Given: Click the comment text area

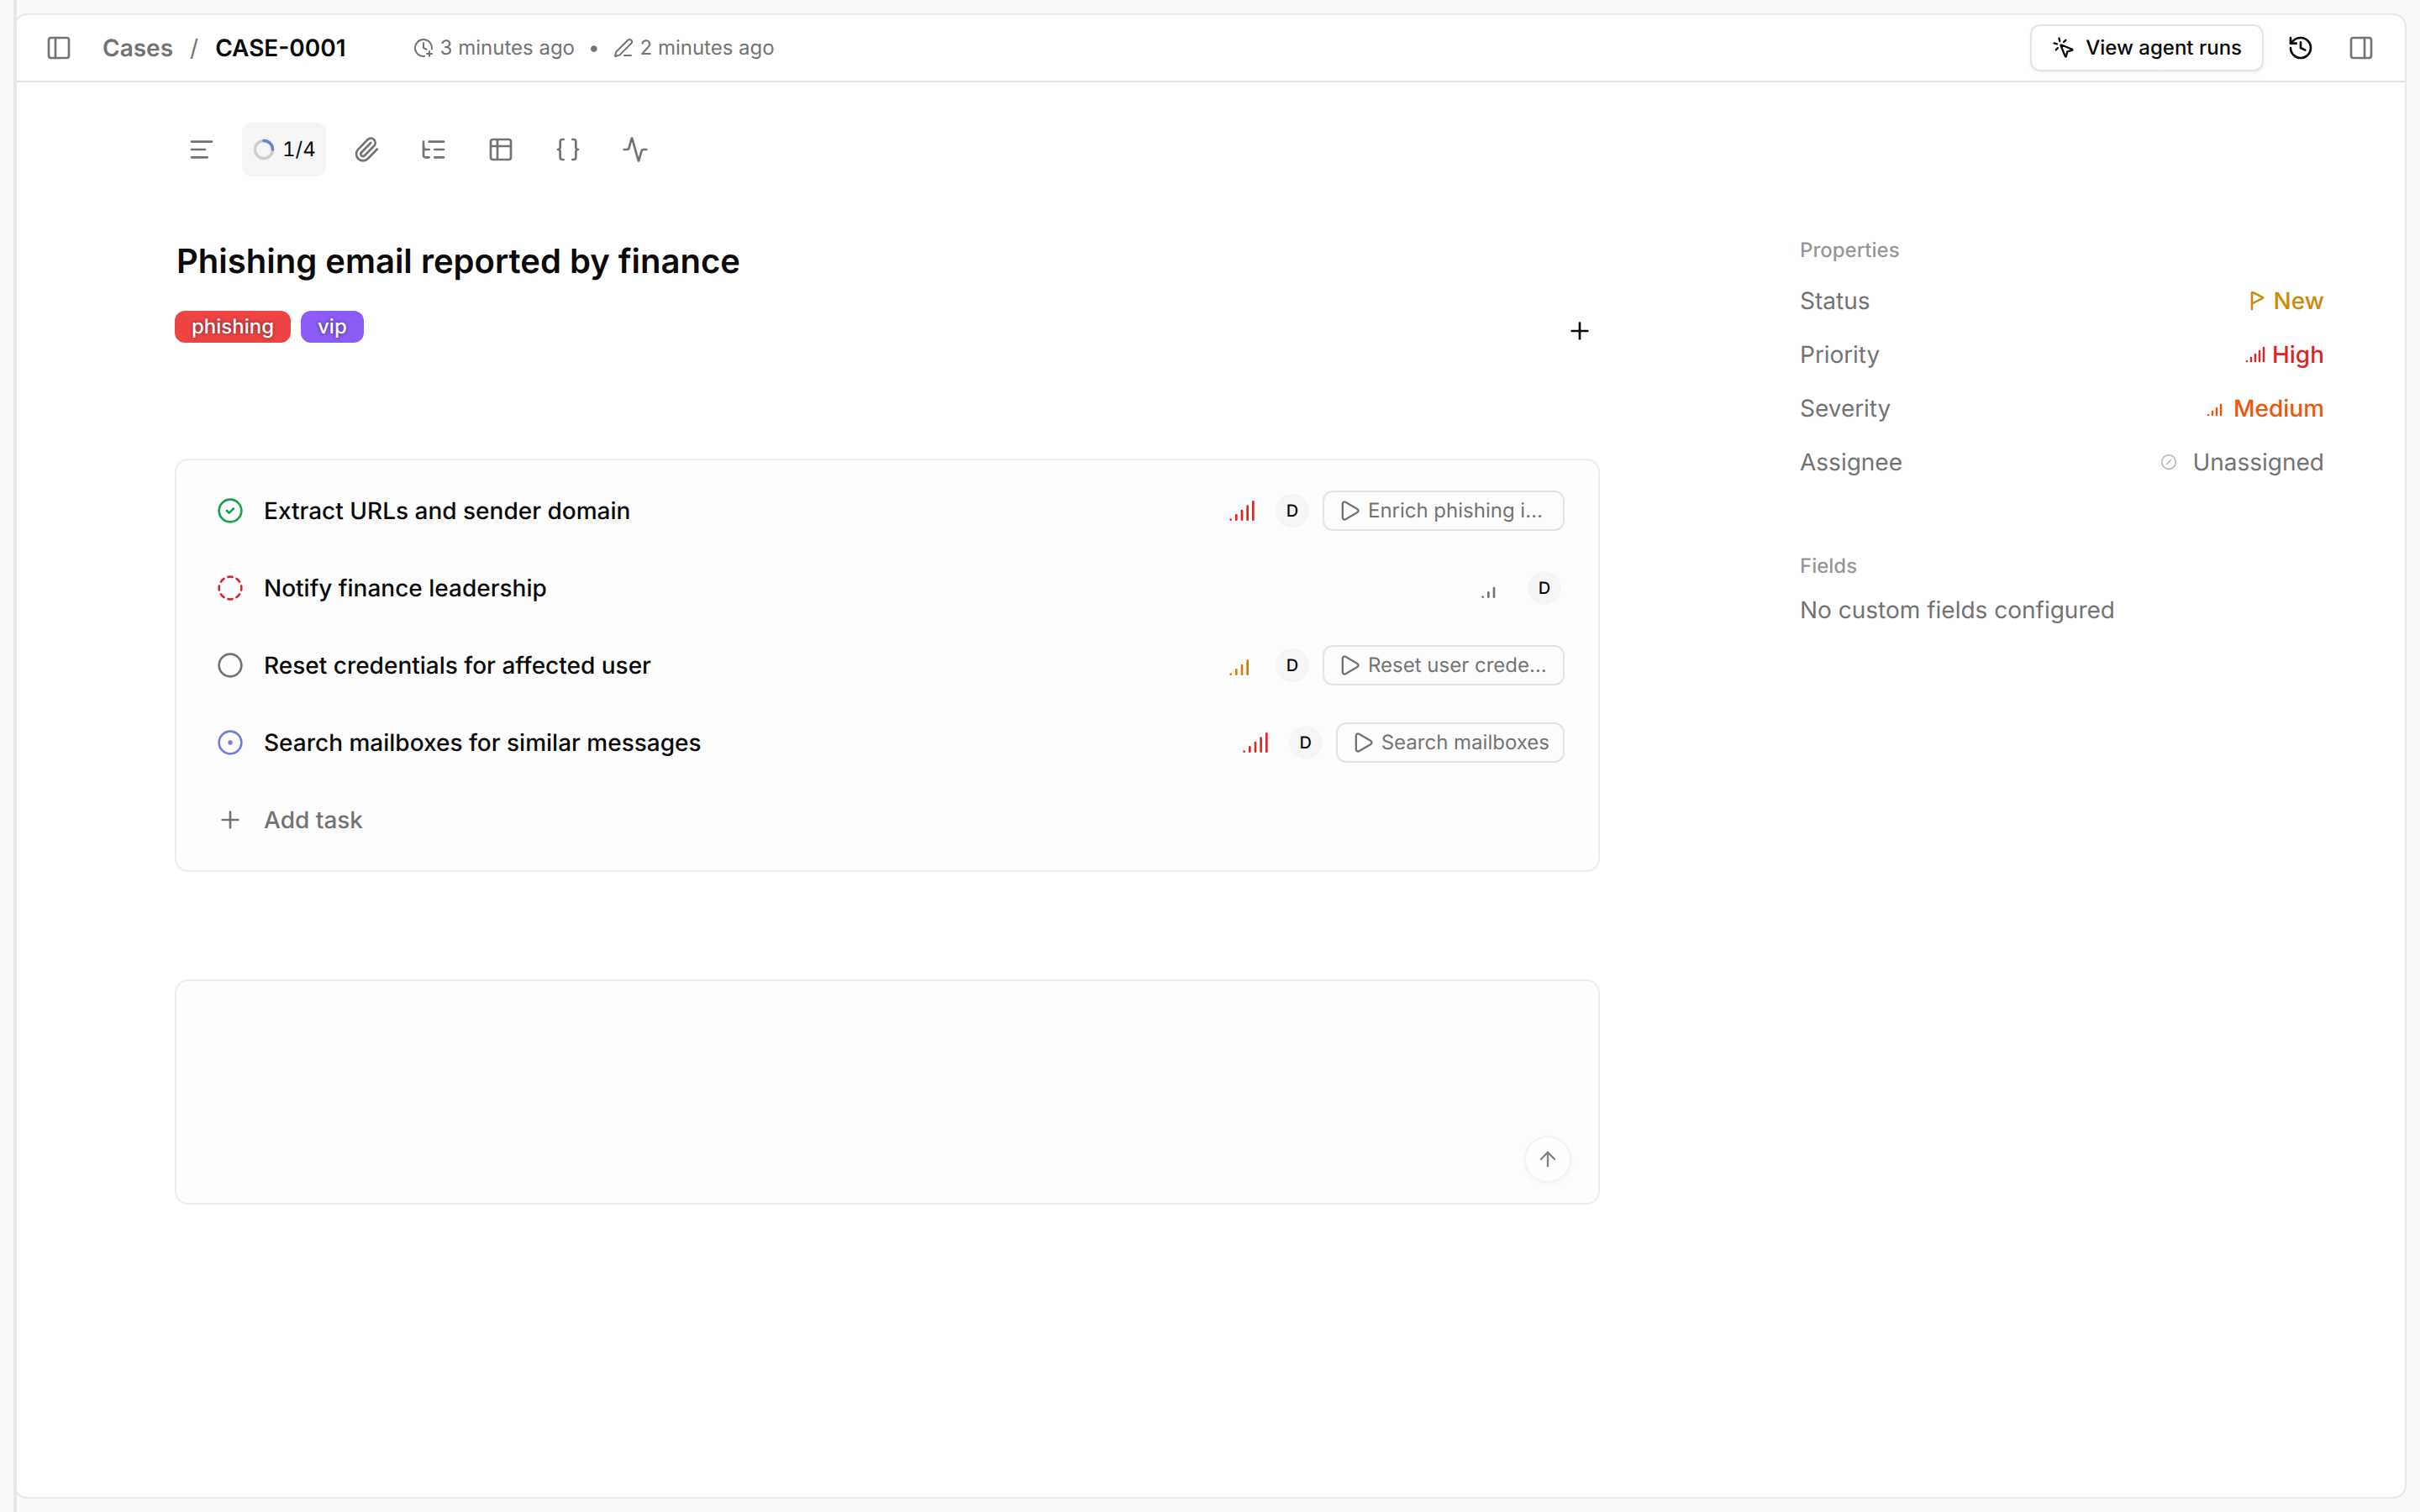Looking at the screenshot, I should click(x=886, y=1092).
